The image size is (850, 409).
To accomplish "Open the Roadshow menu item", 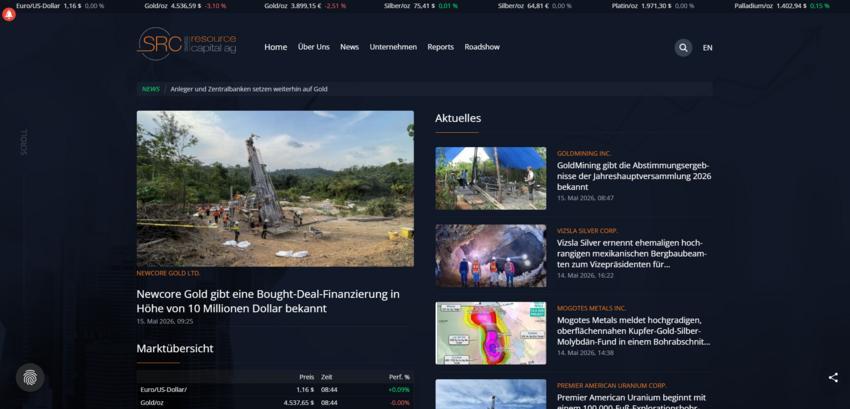I will [482, 47].
